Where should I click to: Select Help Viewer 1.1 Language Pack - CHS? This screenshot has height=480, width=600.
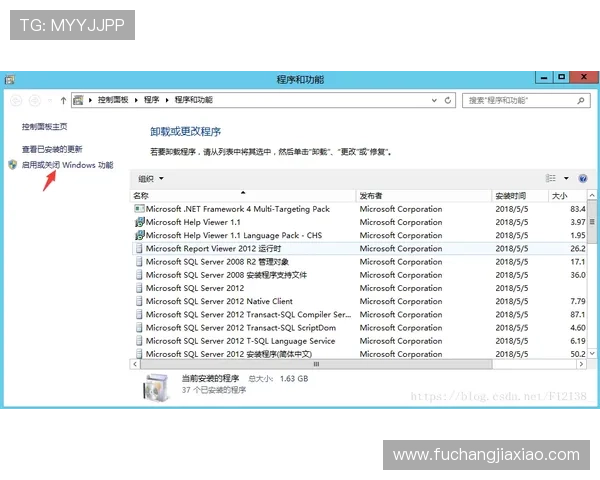(x=359, y=235)
